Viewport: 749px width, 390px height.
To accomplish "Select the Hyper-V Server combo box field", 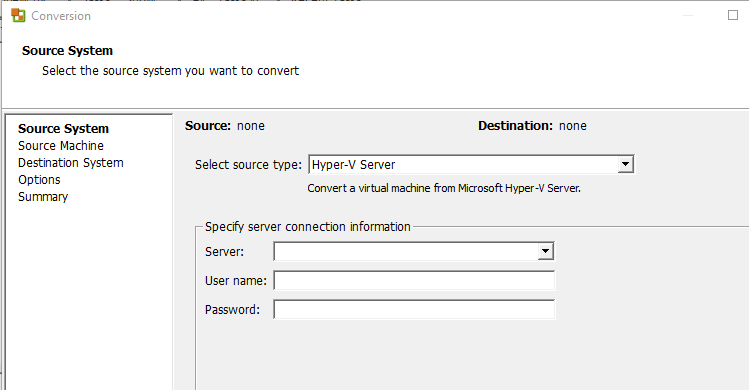I will click(x=471, y=164).
